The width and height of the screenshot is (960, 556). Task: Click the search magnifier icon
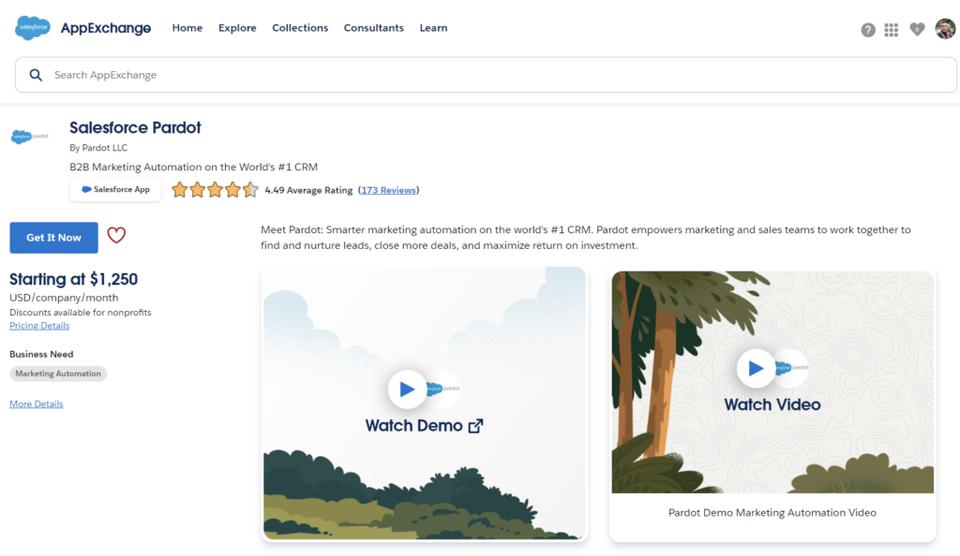click(36, 75)
